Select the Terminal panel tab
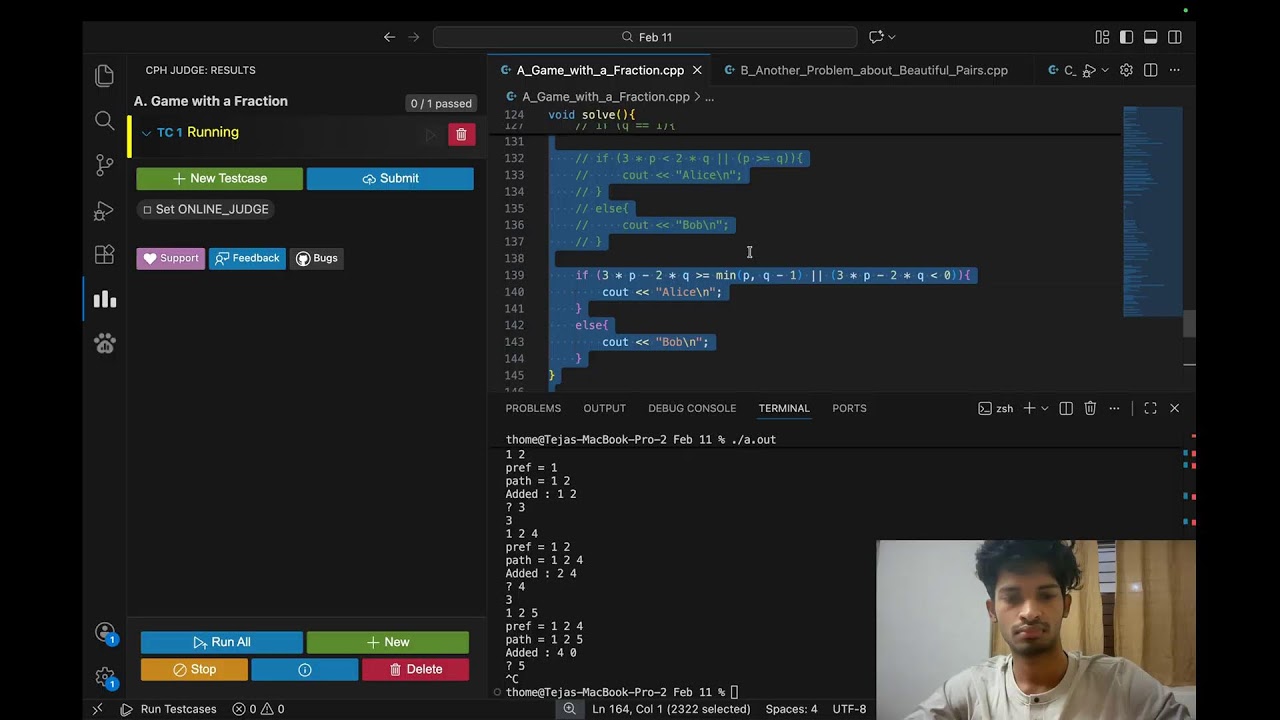Viewport: 1280px width, 720px height. click(784, 408)
